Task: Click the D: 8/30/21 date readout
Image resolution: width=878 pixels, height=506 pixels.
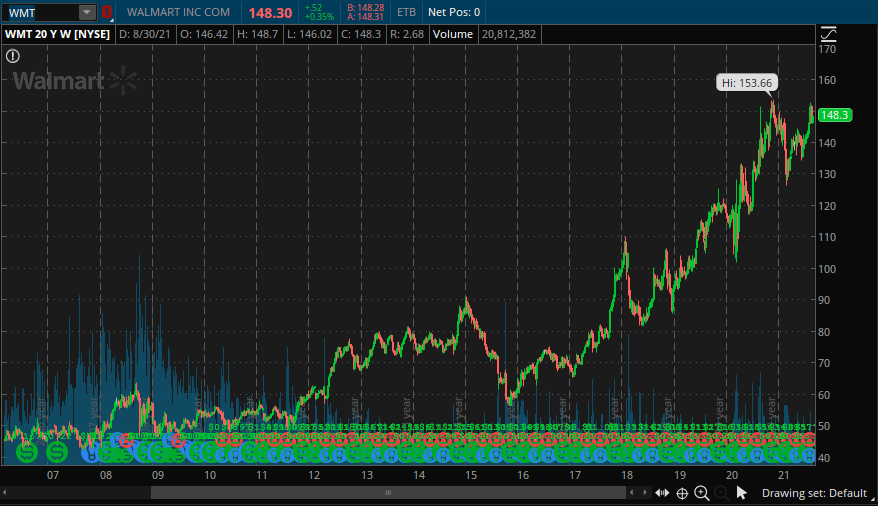Action: 144,34
